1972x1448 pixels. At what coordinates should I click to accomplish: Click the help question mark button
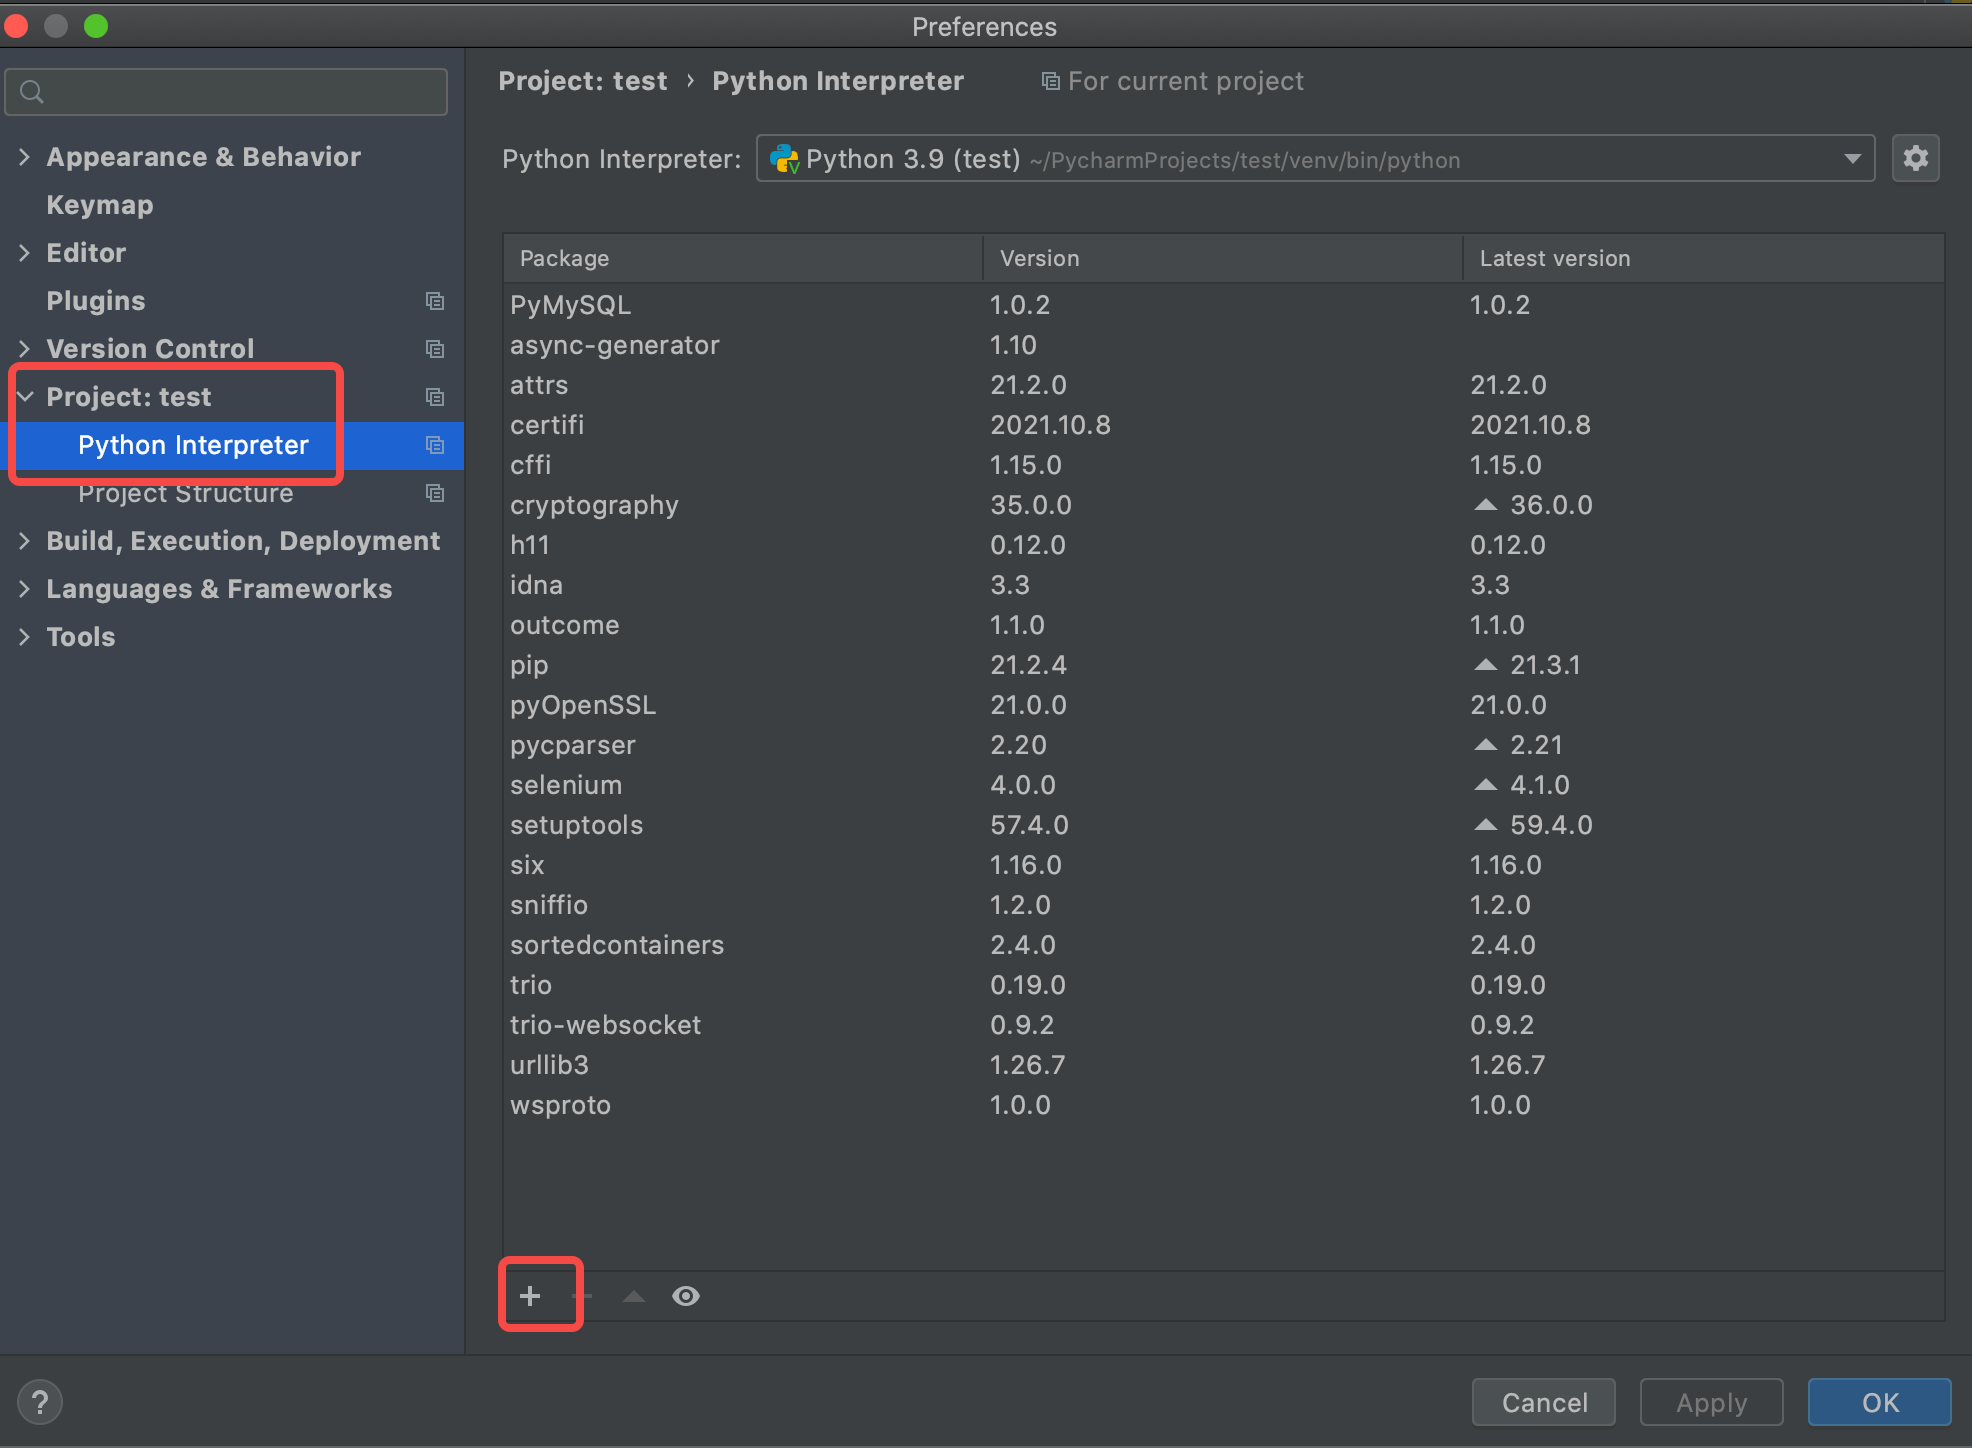[x=40, y=1402]
